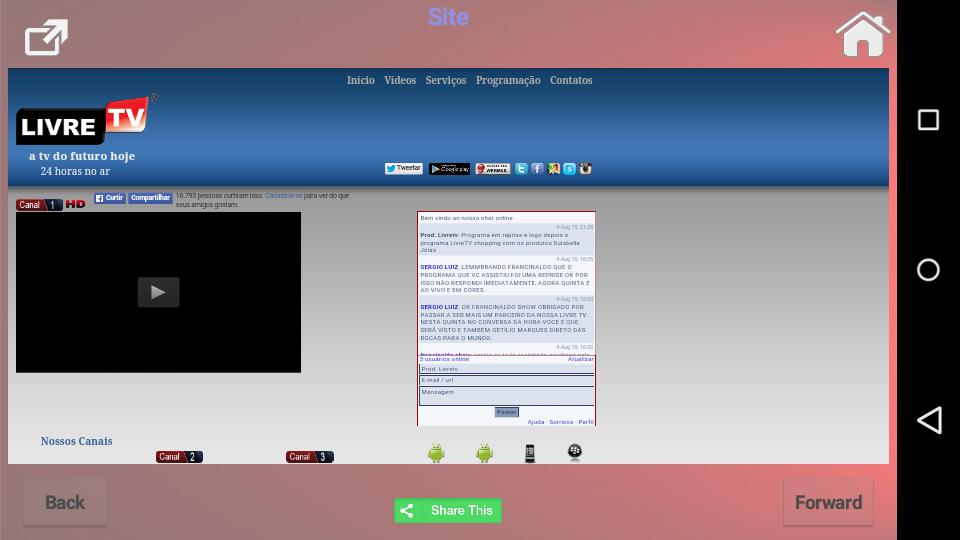Click the Facebook social icon
Image resolution: width=960 pixels, height=540 pixels.
(x=537, y=169)
